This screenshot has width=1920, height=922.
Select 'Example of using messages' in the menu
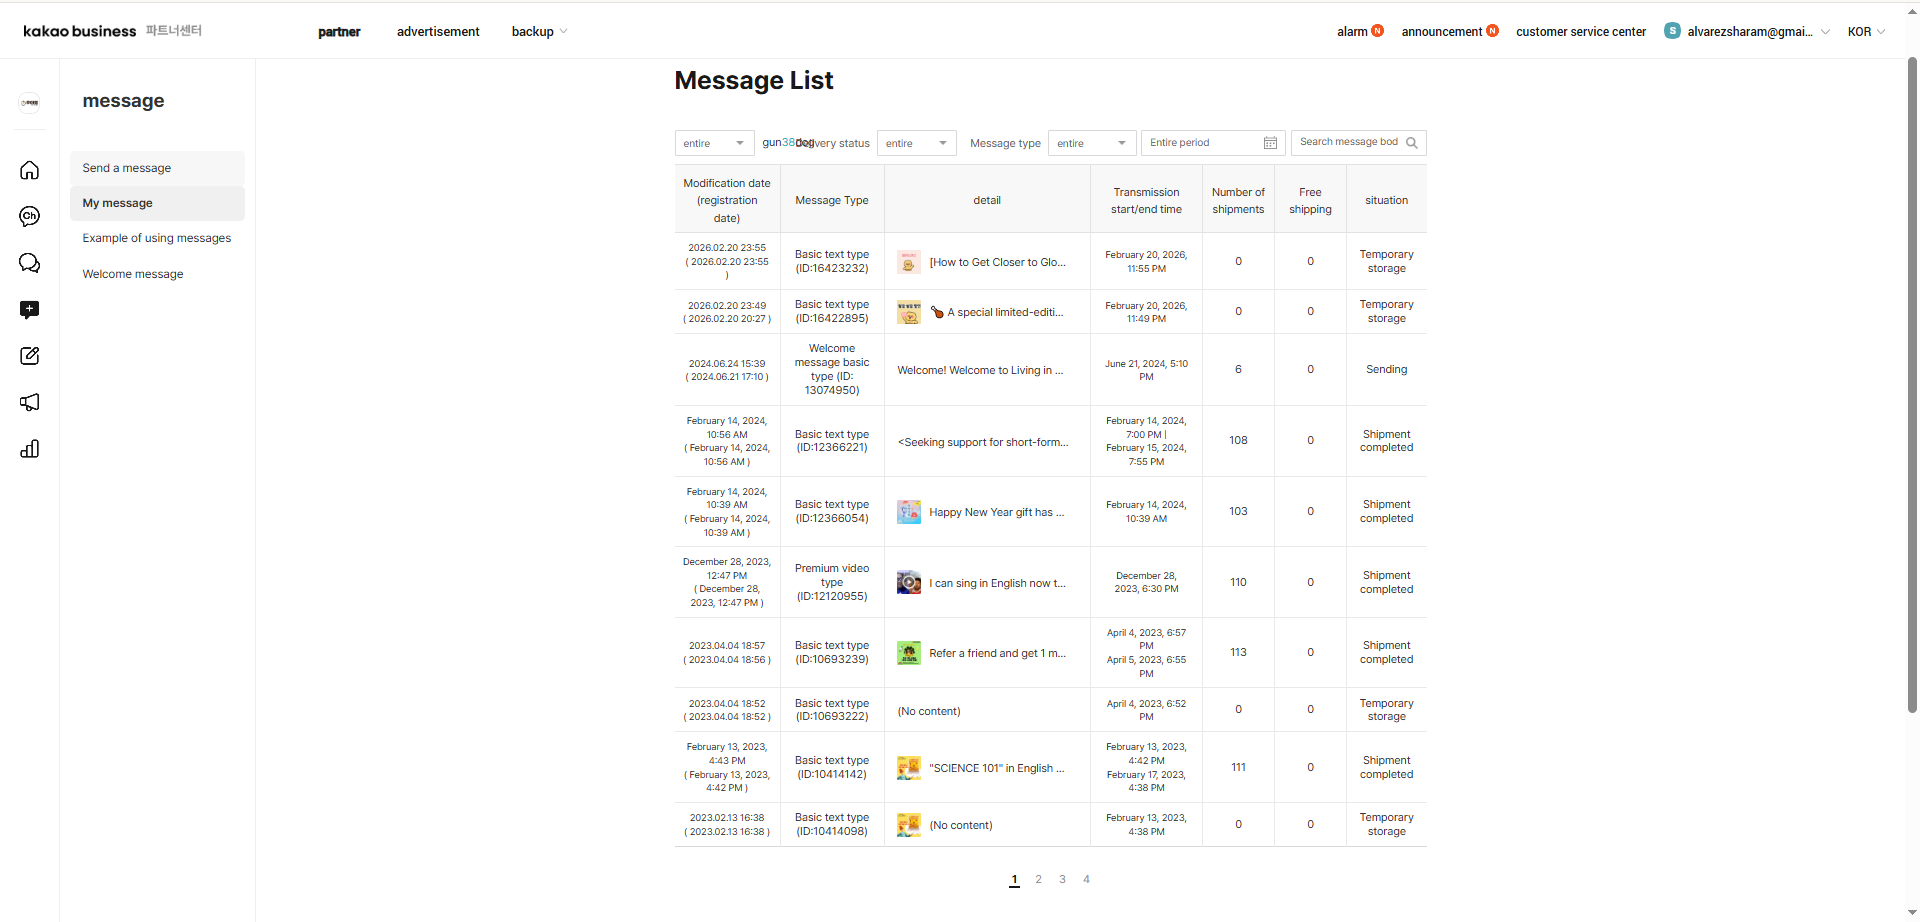157,238
